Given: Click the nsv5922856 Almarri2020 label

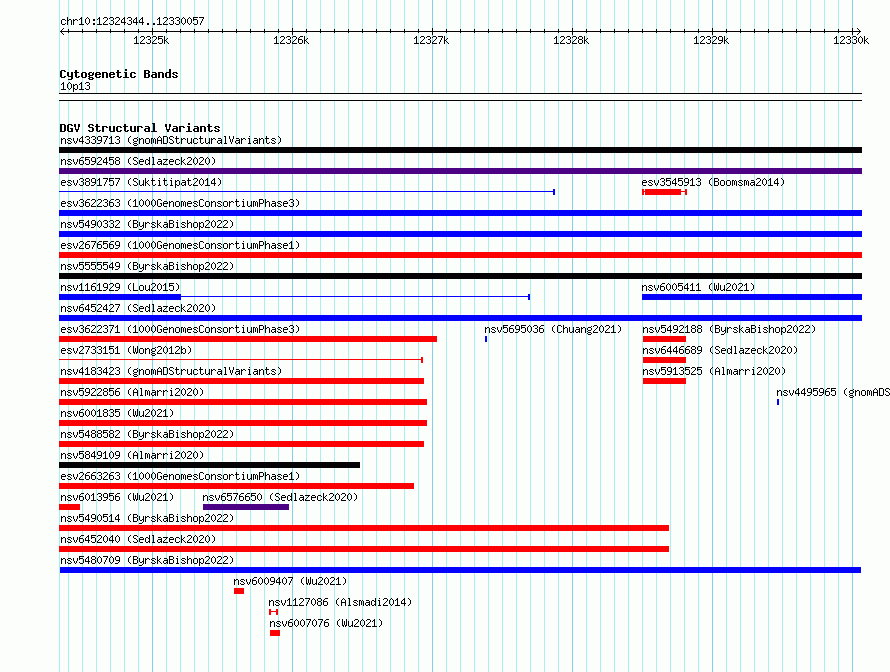Looking at the screenshot, I should pyautogui.click(x=132, y=392).
